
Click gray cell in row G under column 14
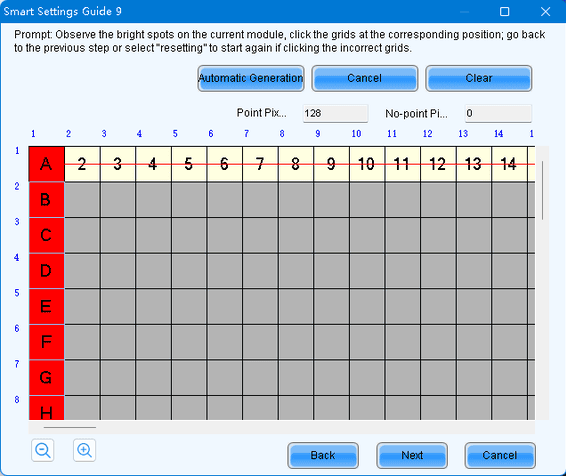pos(509,377)
